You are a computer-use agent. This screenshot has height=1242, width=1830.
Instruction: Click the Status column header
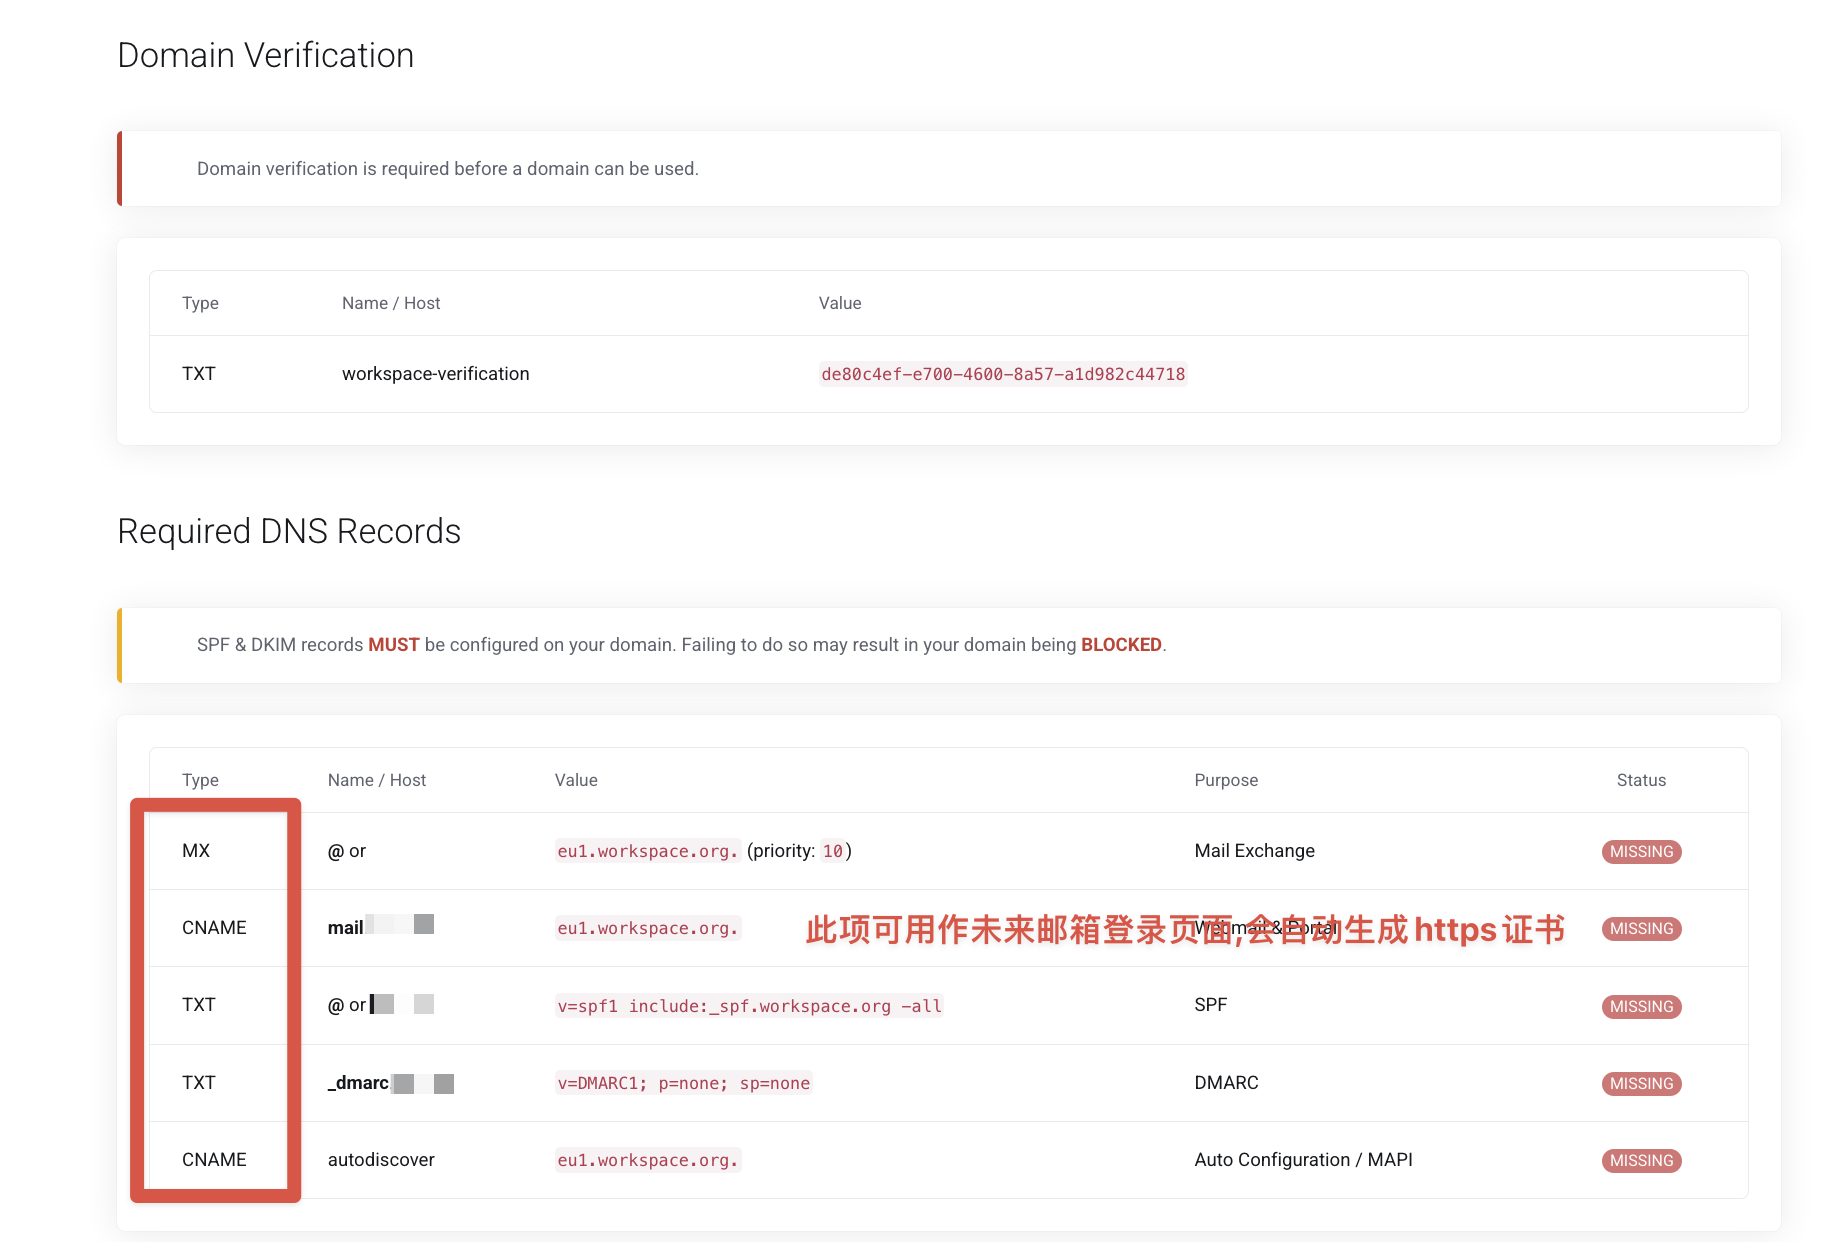point(1641,780)
